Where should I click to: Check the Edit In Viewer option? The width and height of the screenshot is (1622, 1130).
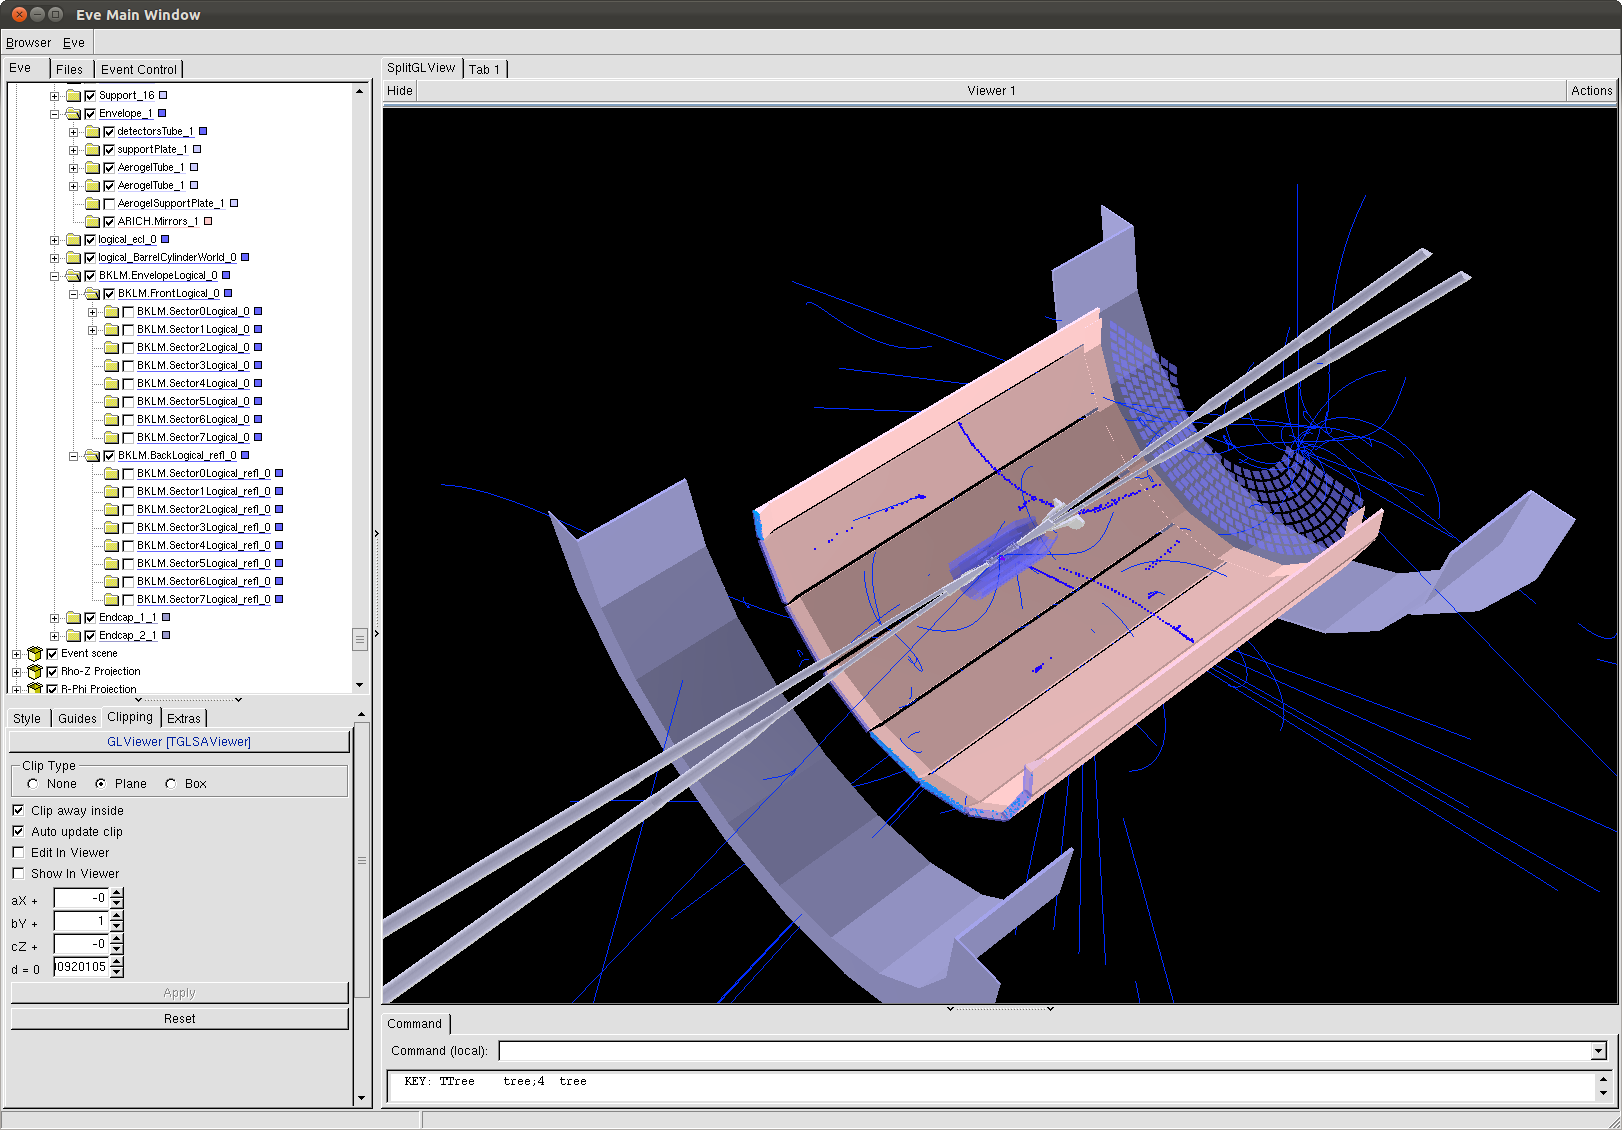point(18,853)
